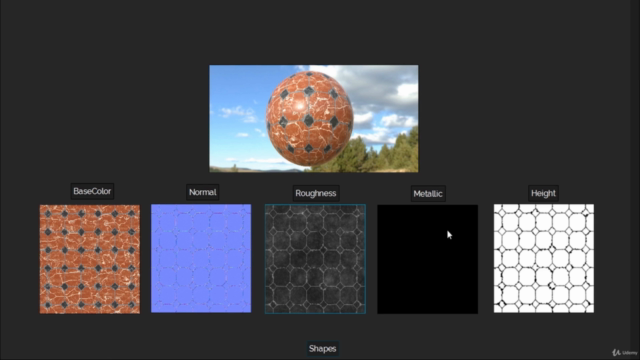This screenshot has width=640, height=360.
Task: Click the Height label
Action: (x=543, y=193)
